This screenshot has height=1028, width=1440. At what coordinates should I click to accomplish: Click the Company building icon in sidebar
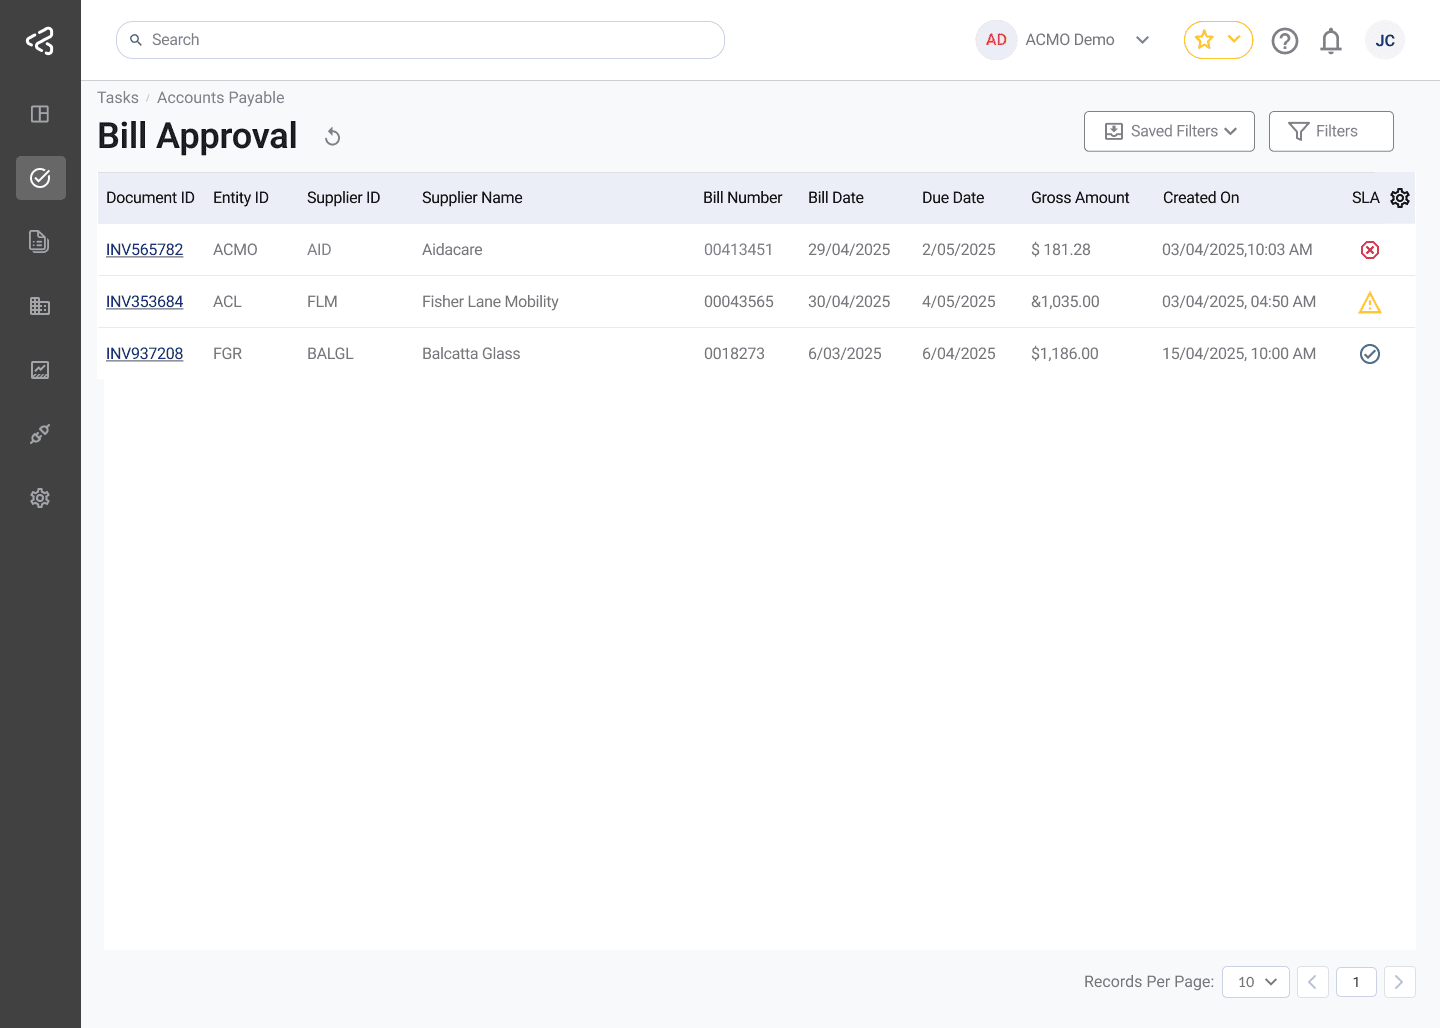coord(40,306)
